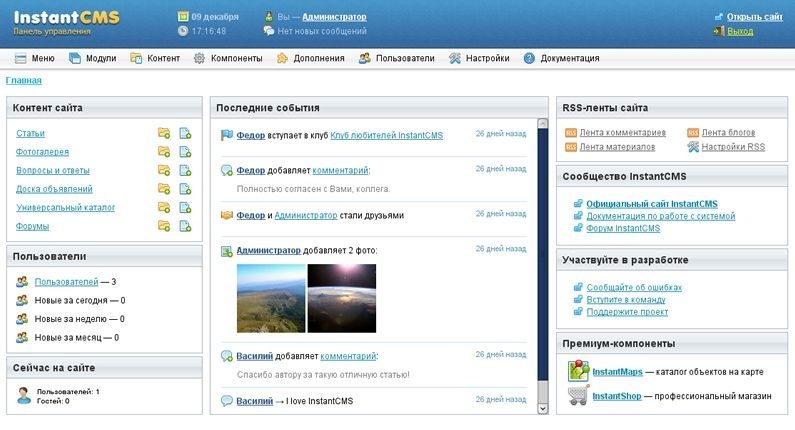Click the Поддержите проект link
The height and width of the screenshot is (430, 795).
[627, 312]
